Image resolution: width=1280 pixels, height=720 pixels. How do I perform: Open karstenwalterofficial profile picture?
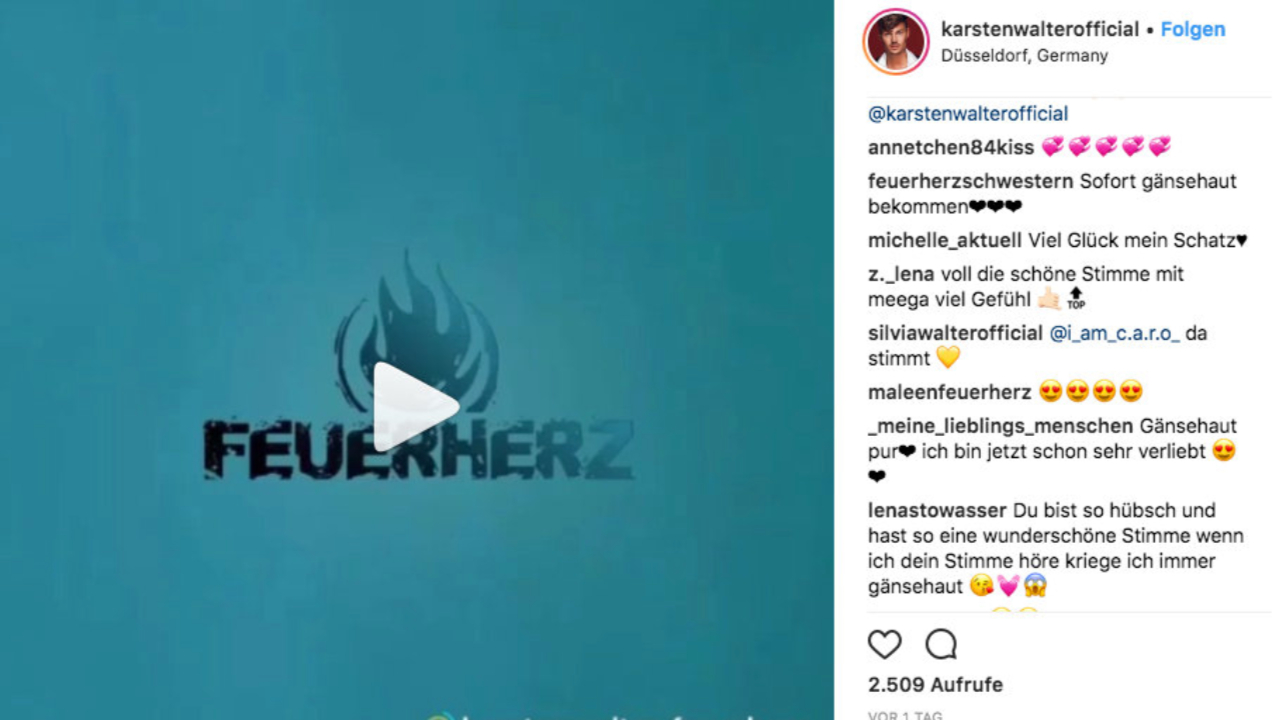click(895, 42)
